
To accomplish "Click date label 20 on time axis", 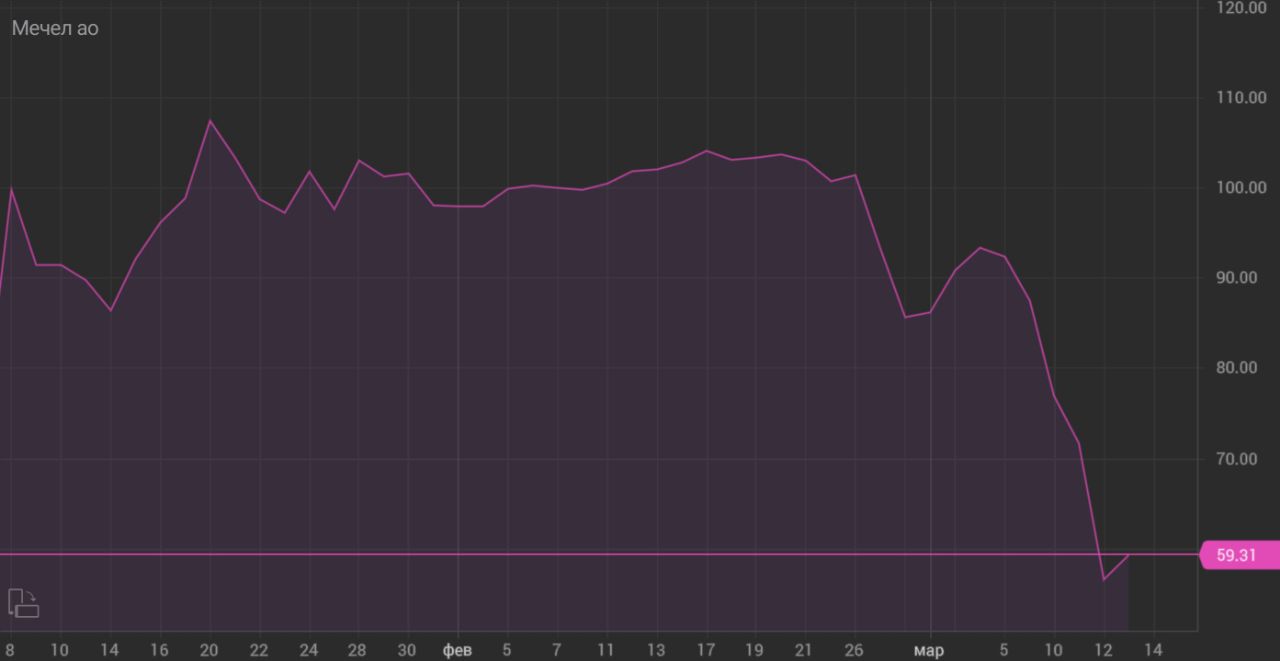I will click(209, 651).
